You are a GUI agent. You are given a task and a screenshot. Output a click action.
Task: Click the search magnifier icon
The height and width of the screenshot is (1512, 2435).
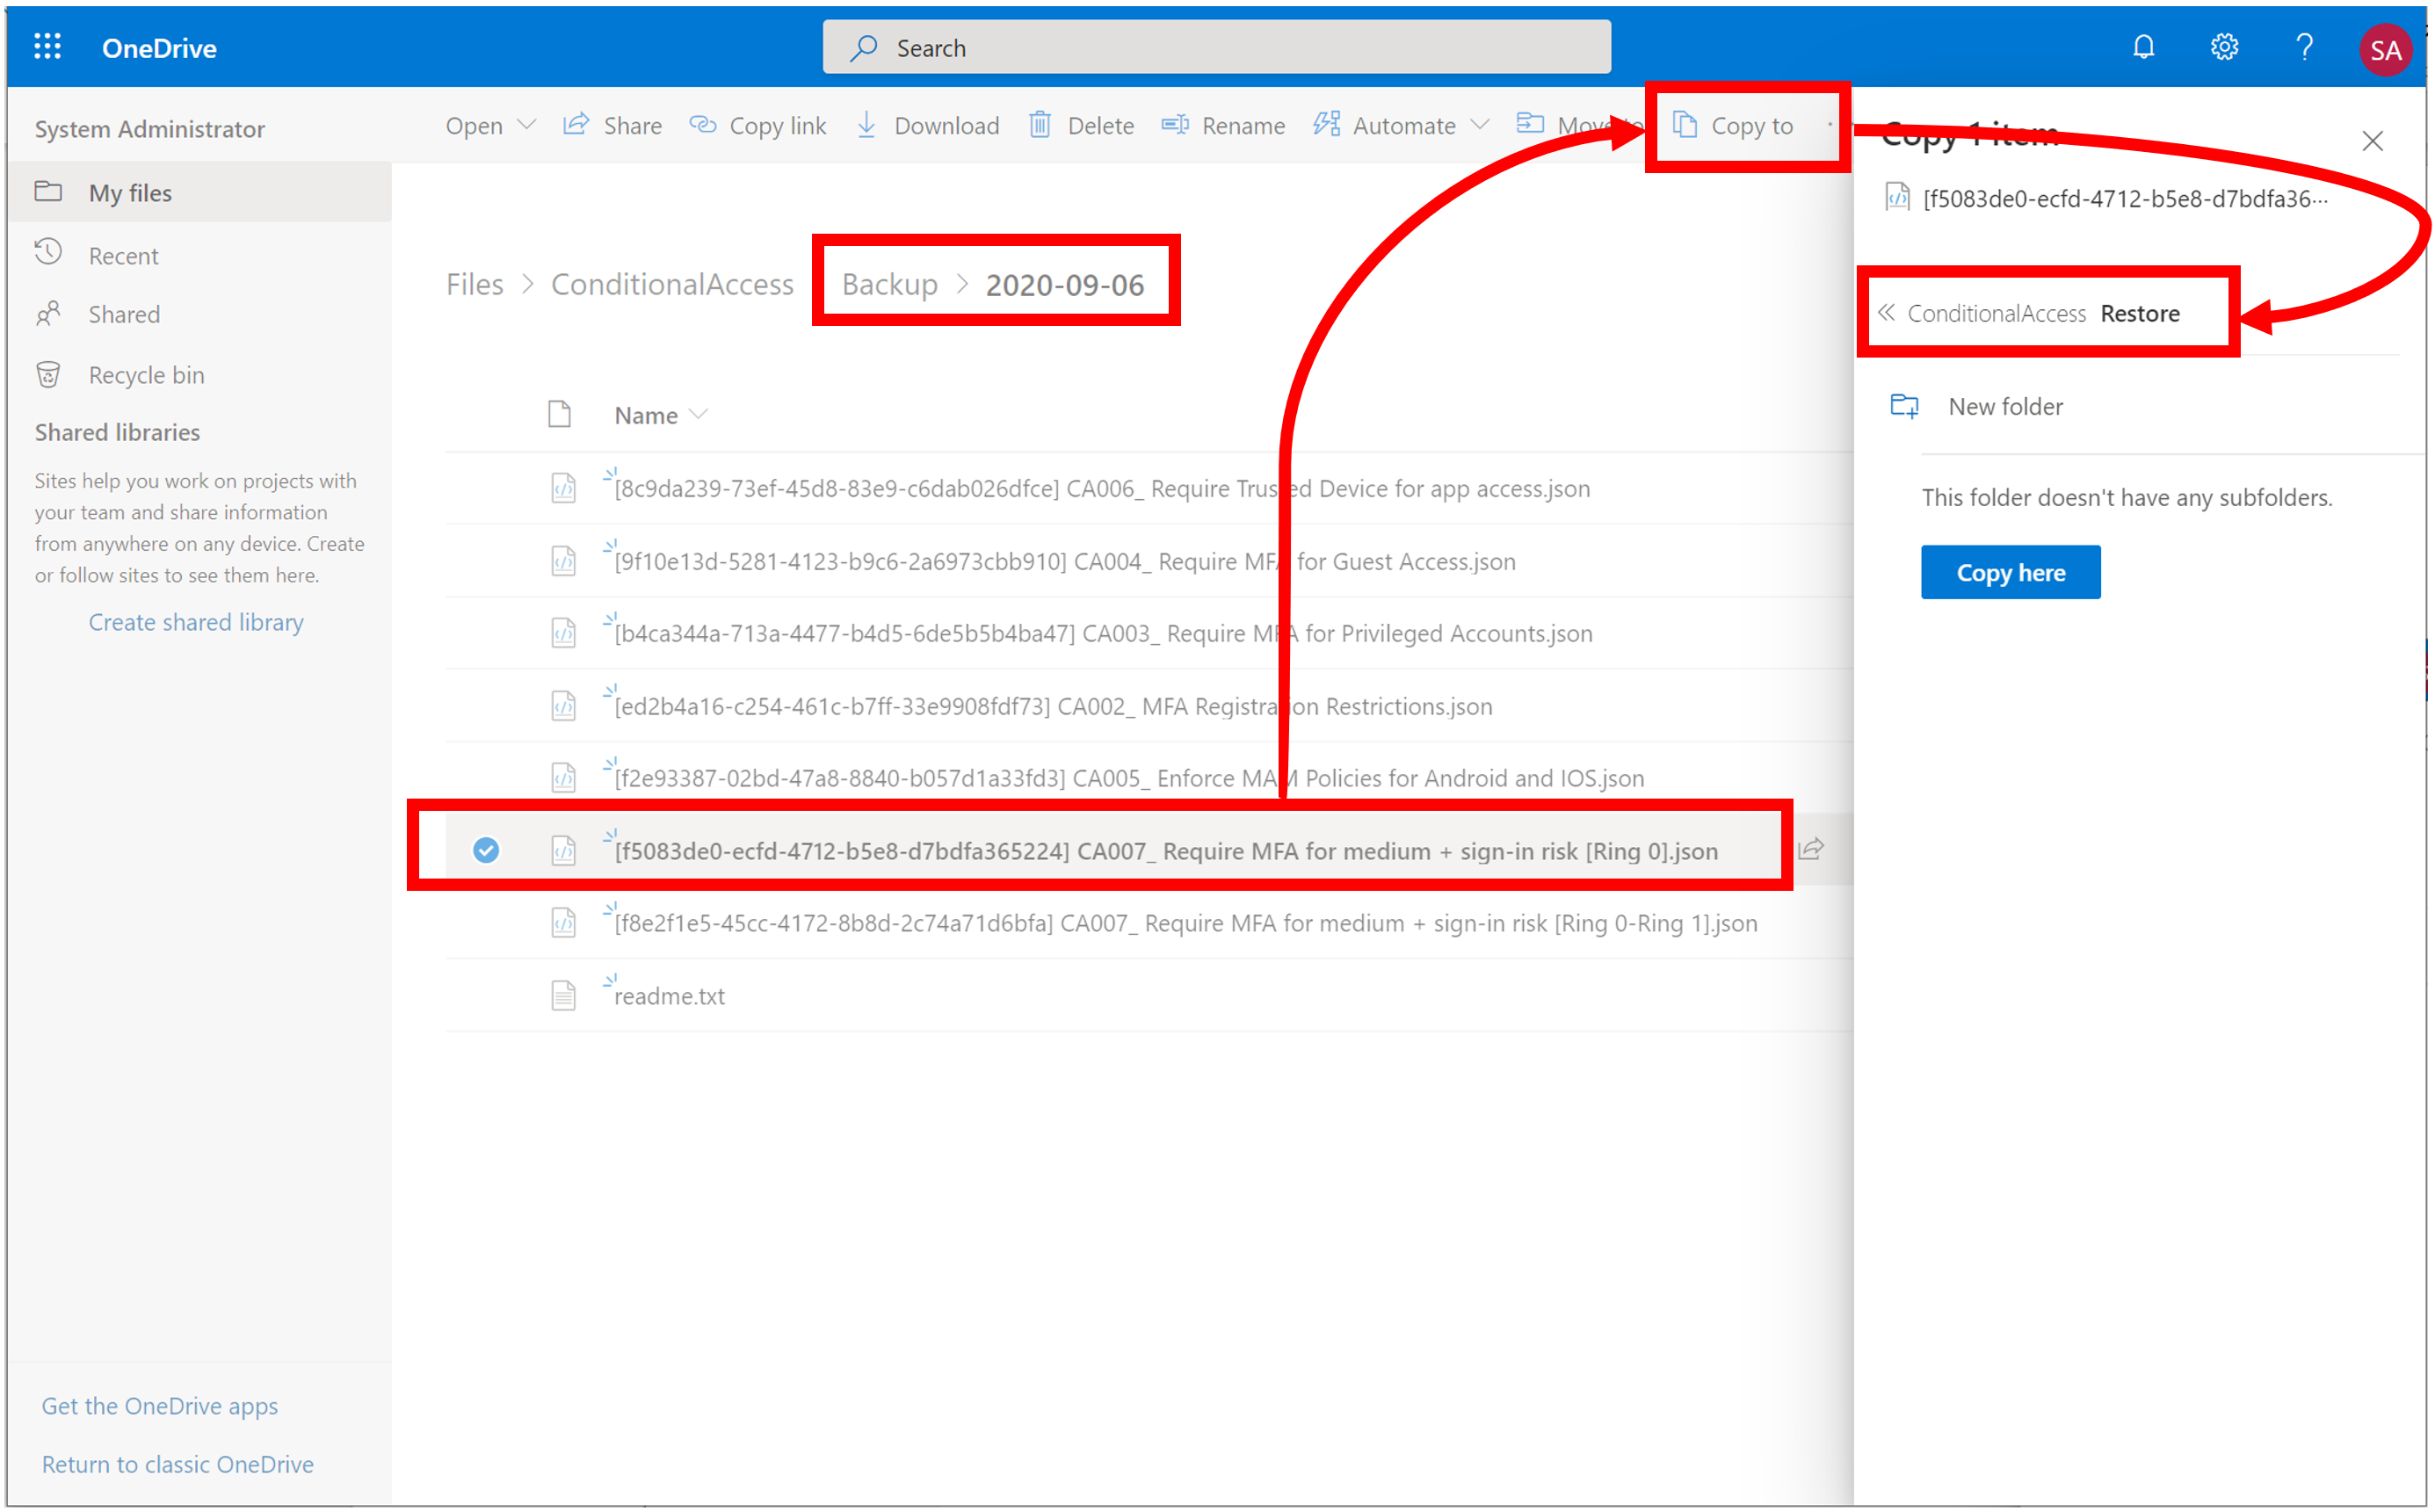tap(864, 47)
